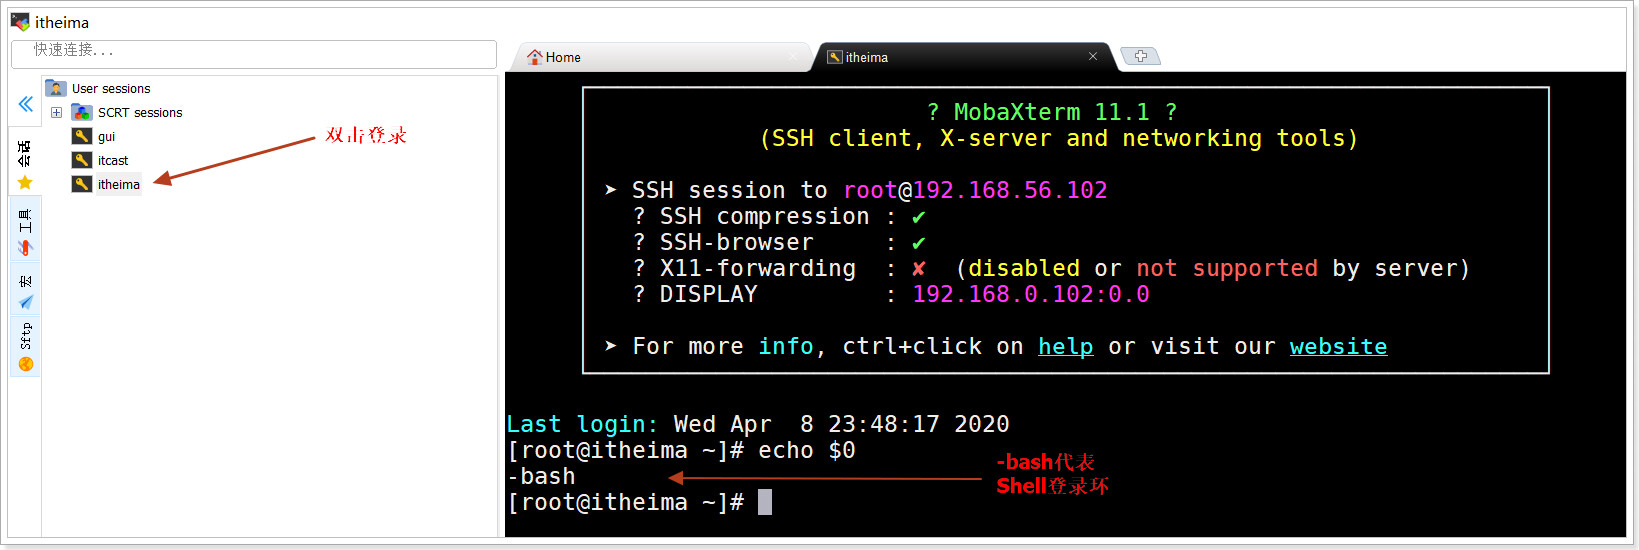Open the 宏 macros side tab
This screenshot has width=1639, height=550.
25,290
